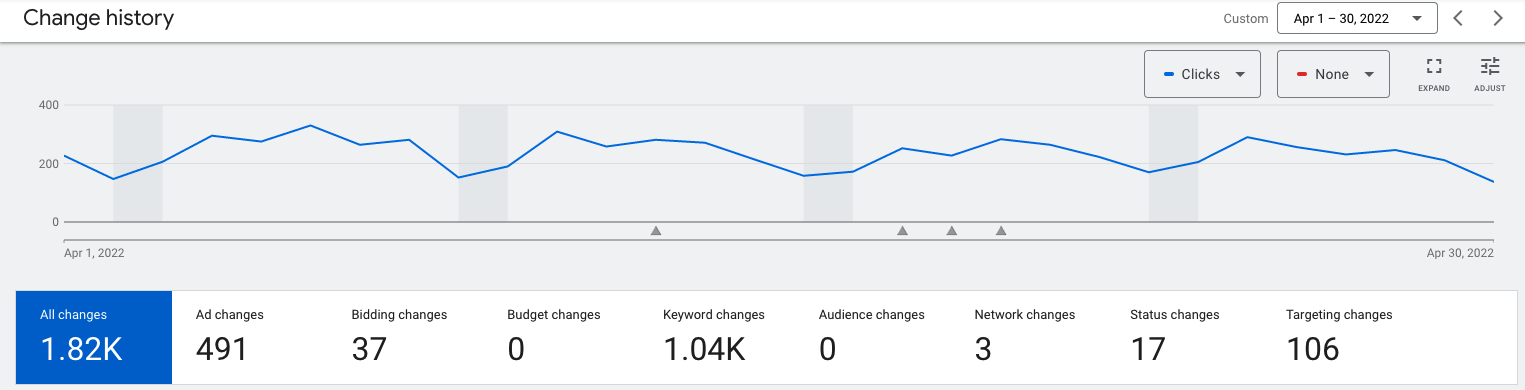
Task: Click the third change marker triangle
Action: click(951, 230)
